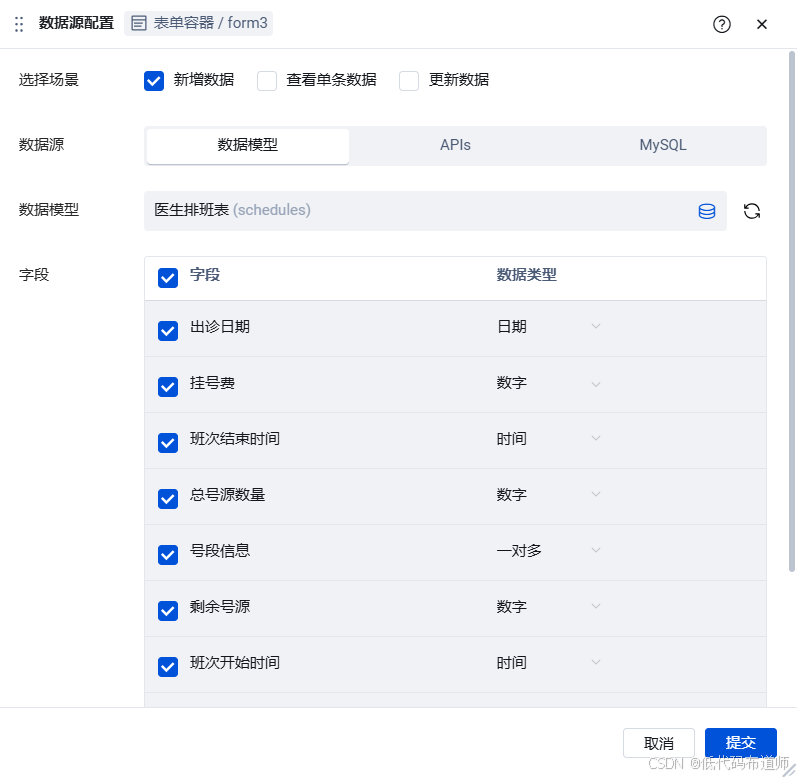Image resolution: width=797 pixels, height=777 pixels.
Task: Close the data source config dialog
Action: click(761, 24)
